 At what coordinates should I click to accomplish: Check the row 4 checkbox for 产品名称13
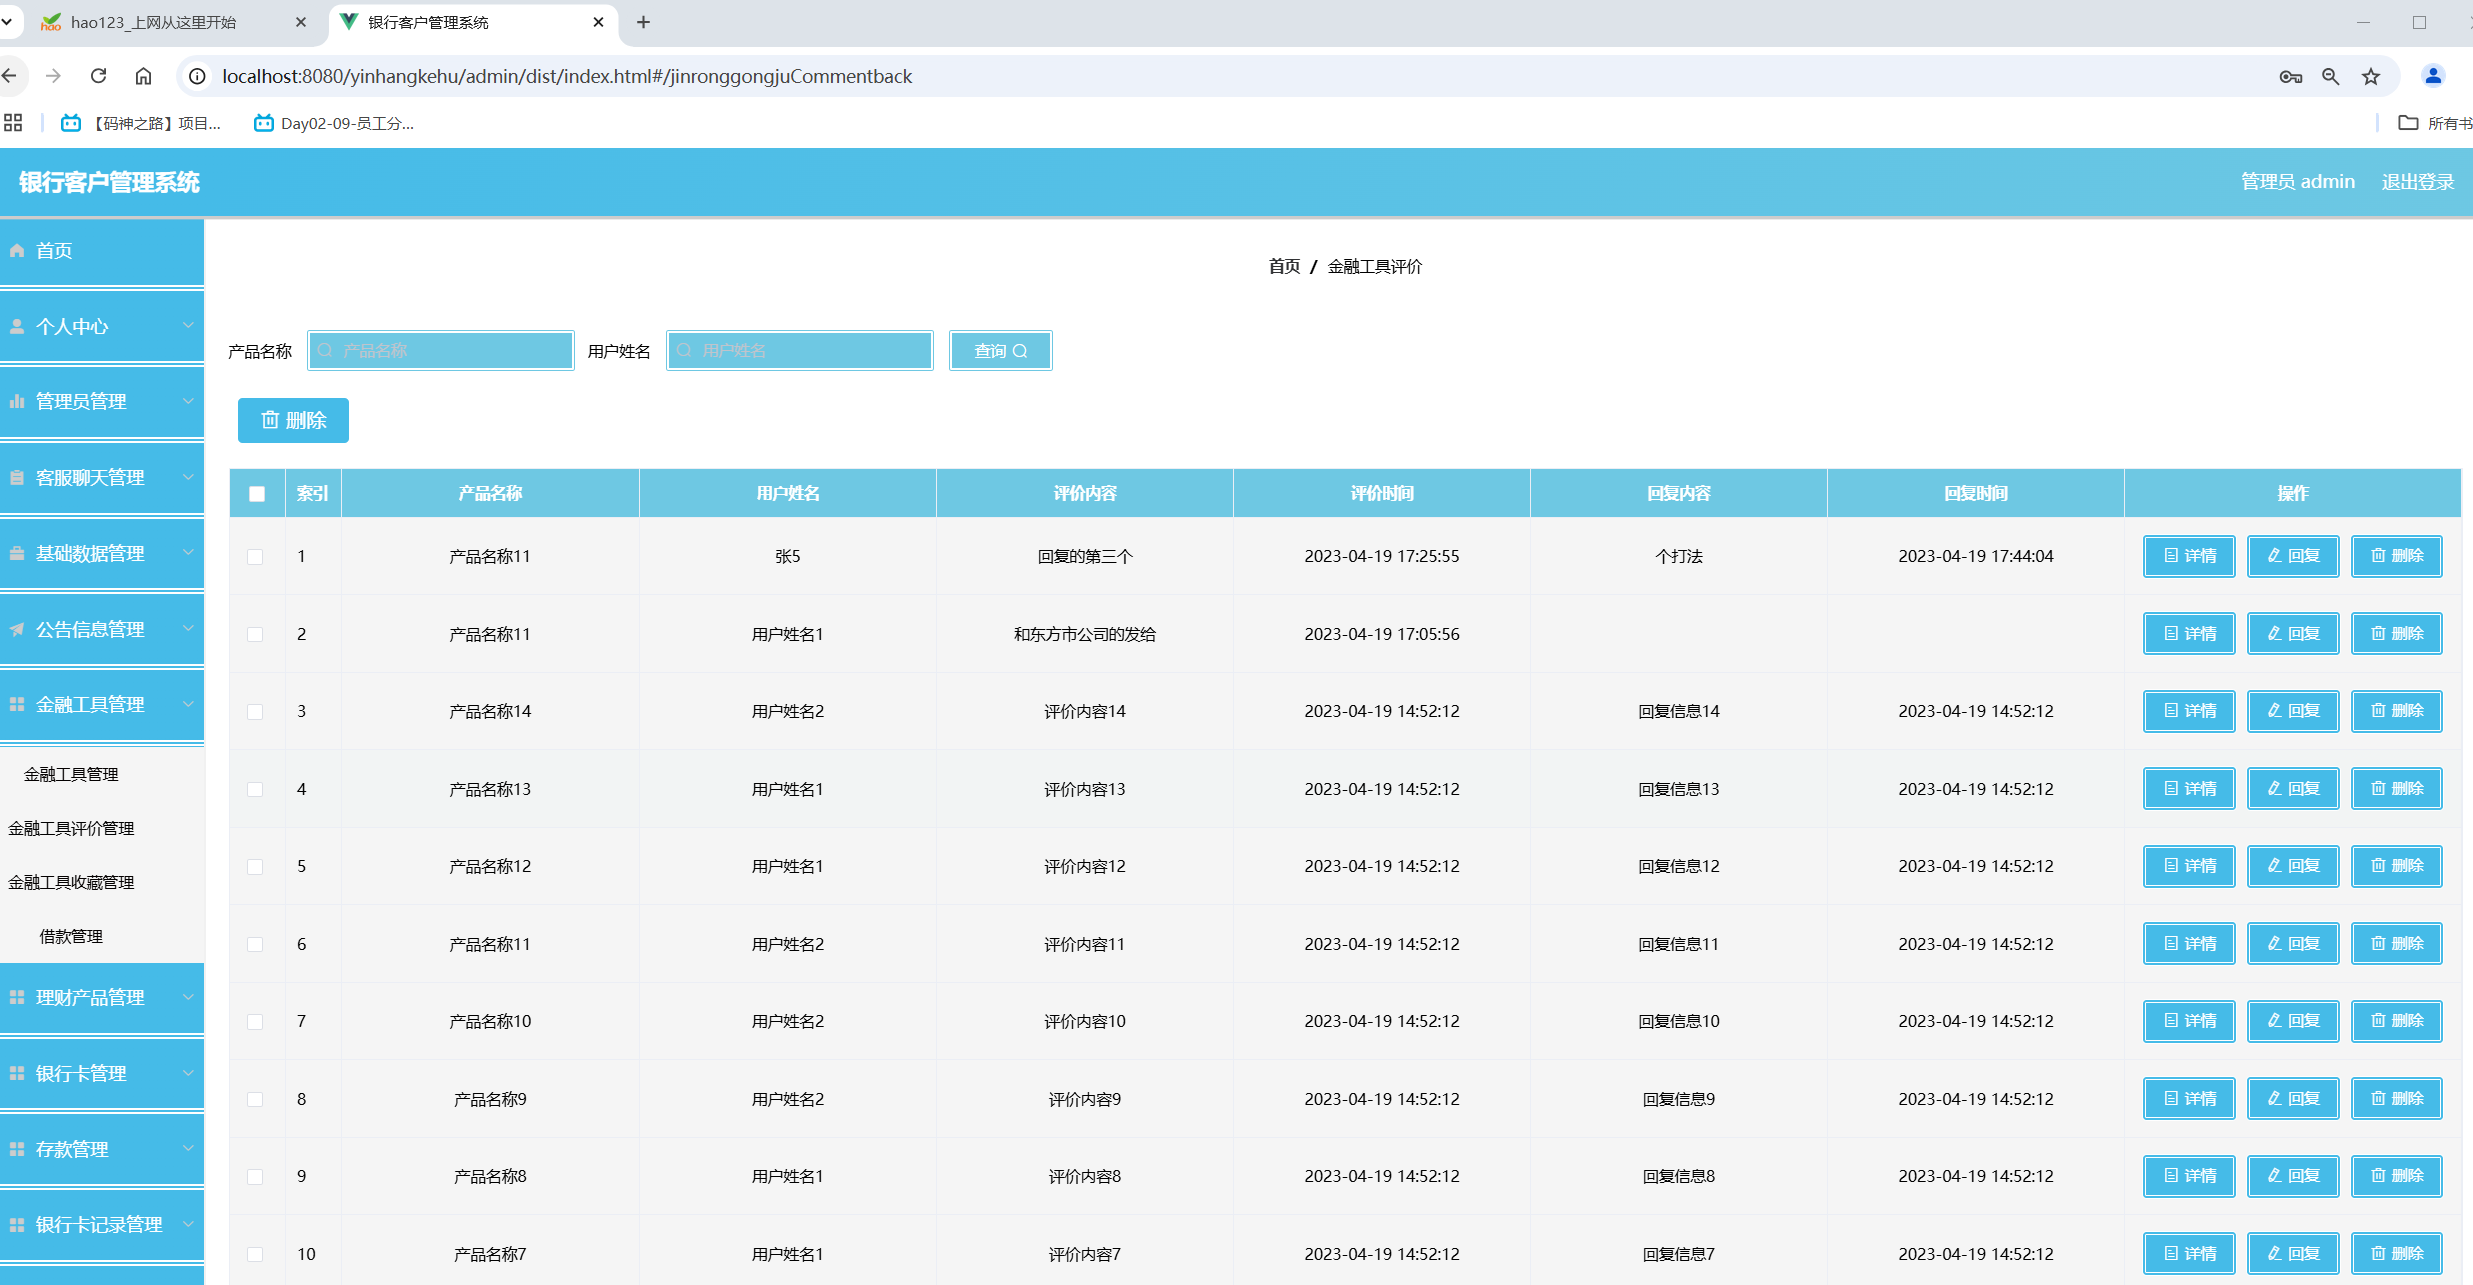255,790
